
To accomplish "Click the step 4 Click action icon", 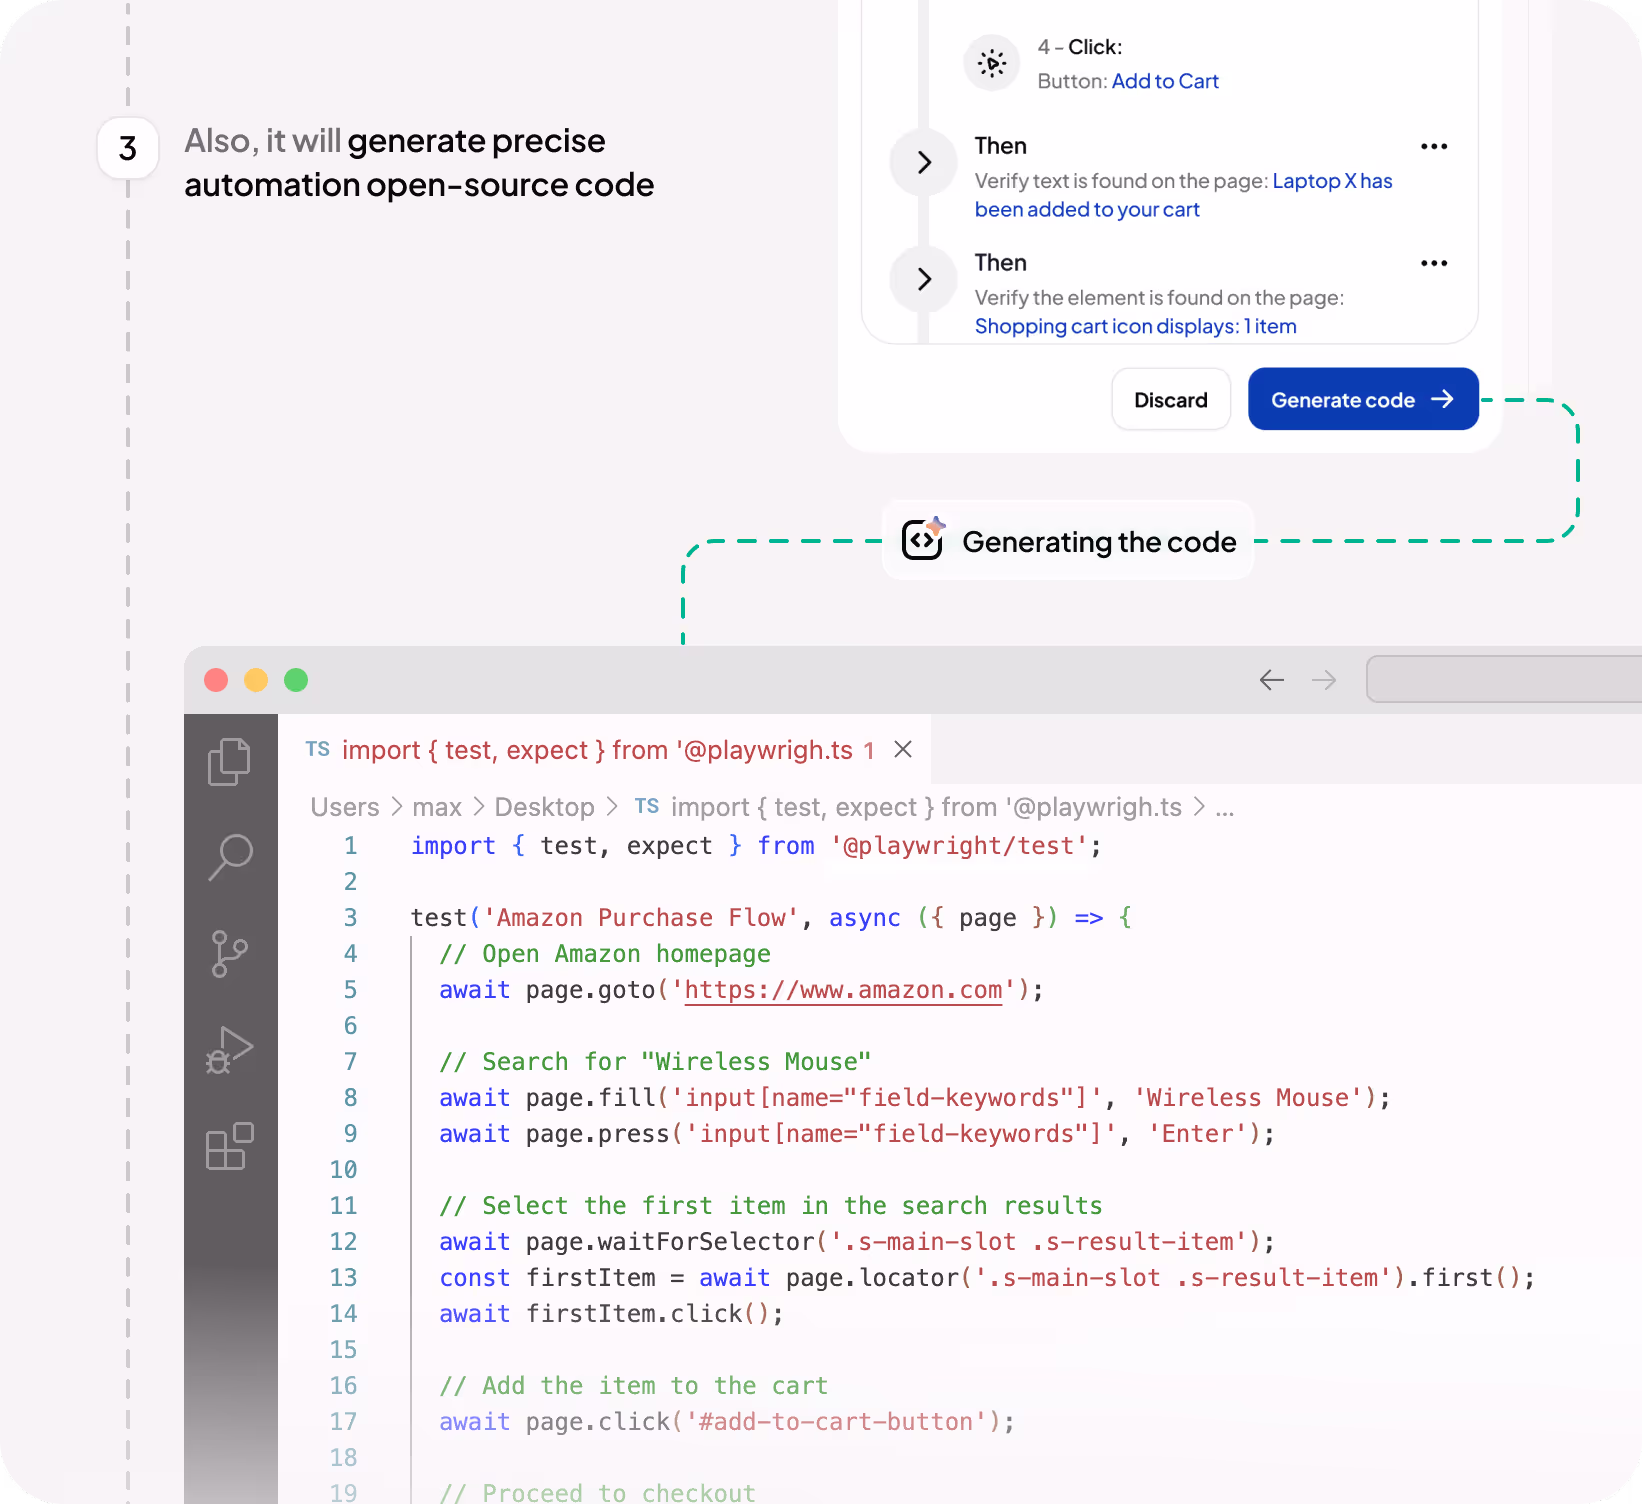I will tap(992, 63).
